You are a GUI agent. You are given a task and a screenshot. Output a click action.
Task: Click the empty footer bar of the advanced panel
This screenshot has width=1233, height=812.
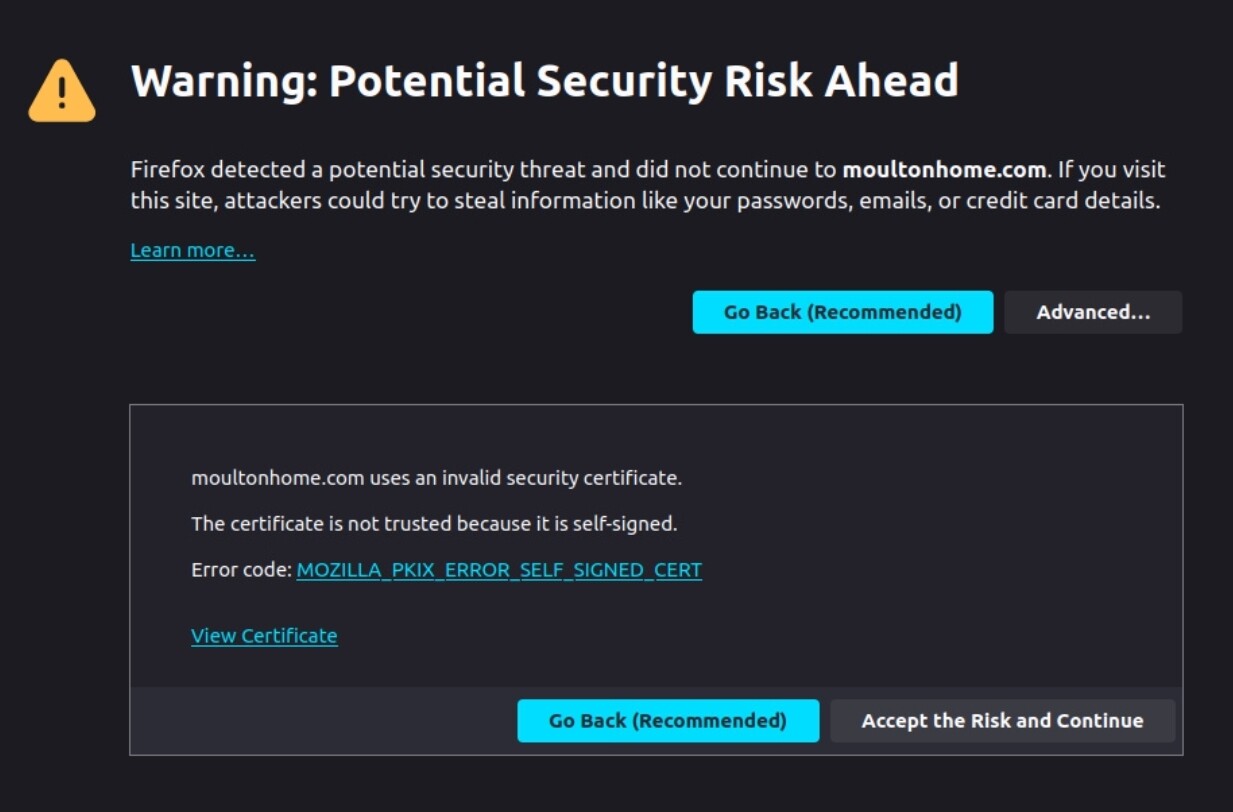coord(320,720)
